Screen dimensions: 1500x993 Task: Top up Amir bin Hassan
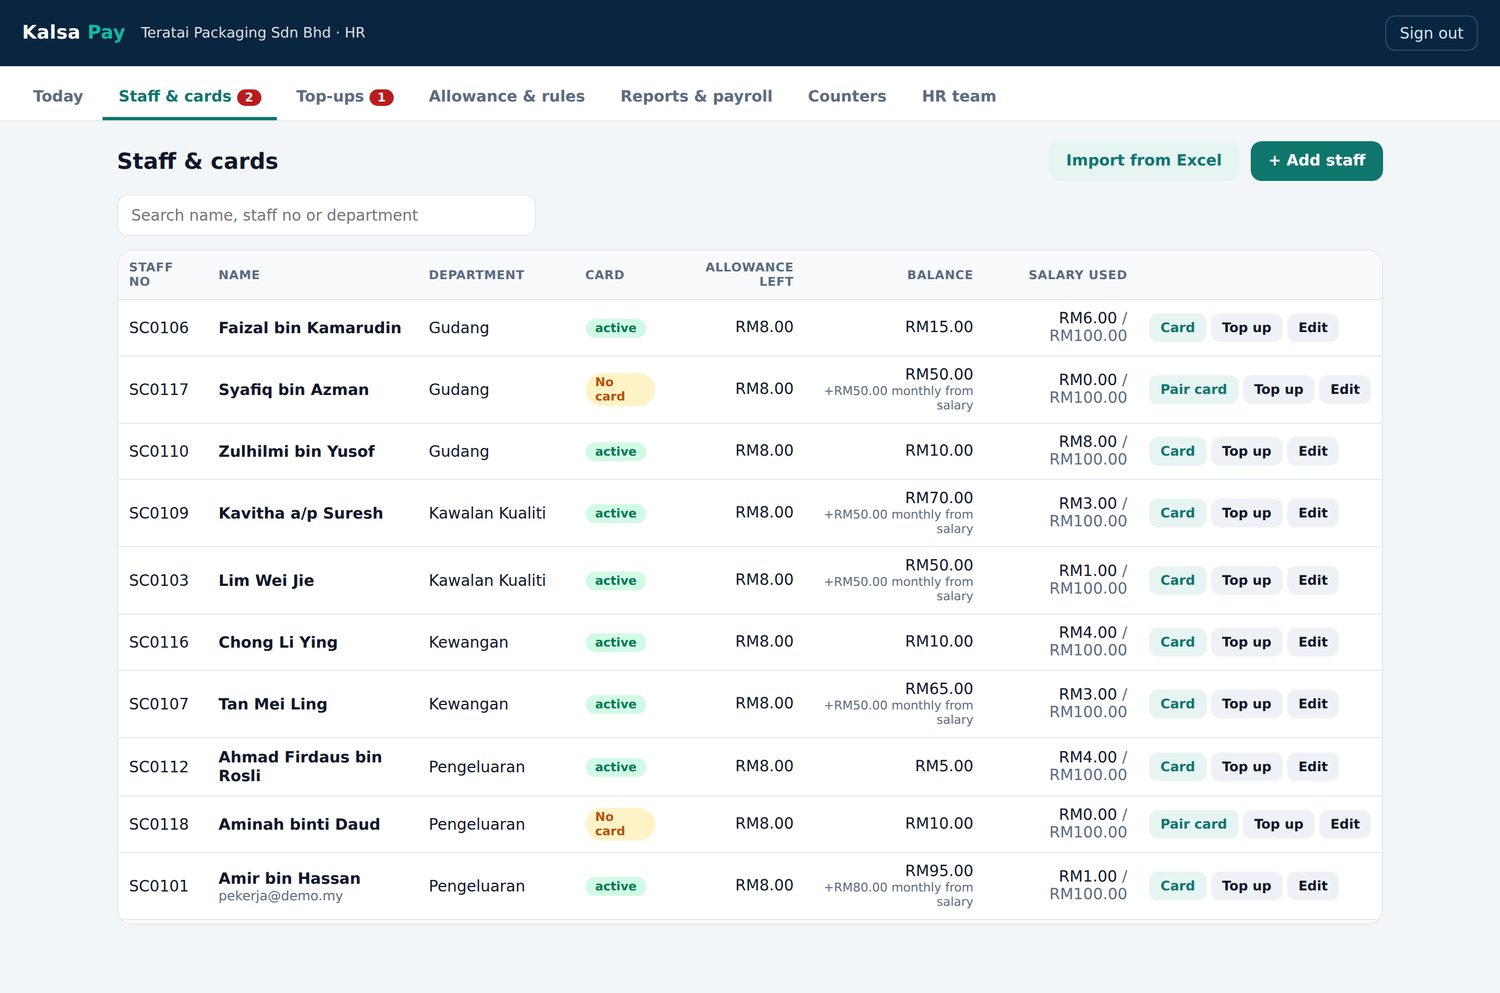pyautogui.click(x=1246, y=886)
